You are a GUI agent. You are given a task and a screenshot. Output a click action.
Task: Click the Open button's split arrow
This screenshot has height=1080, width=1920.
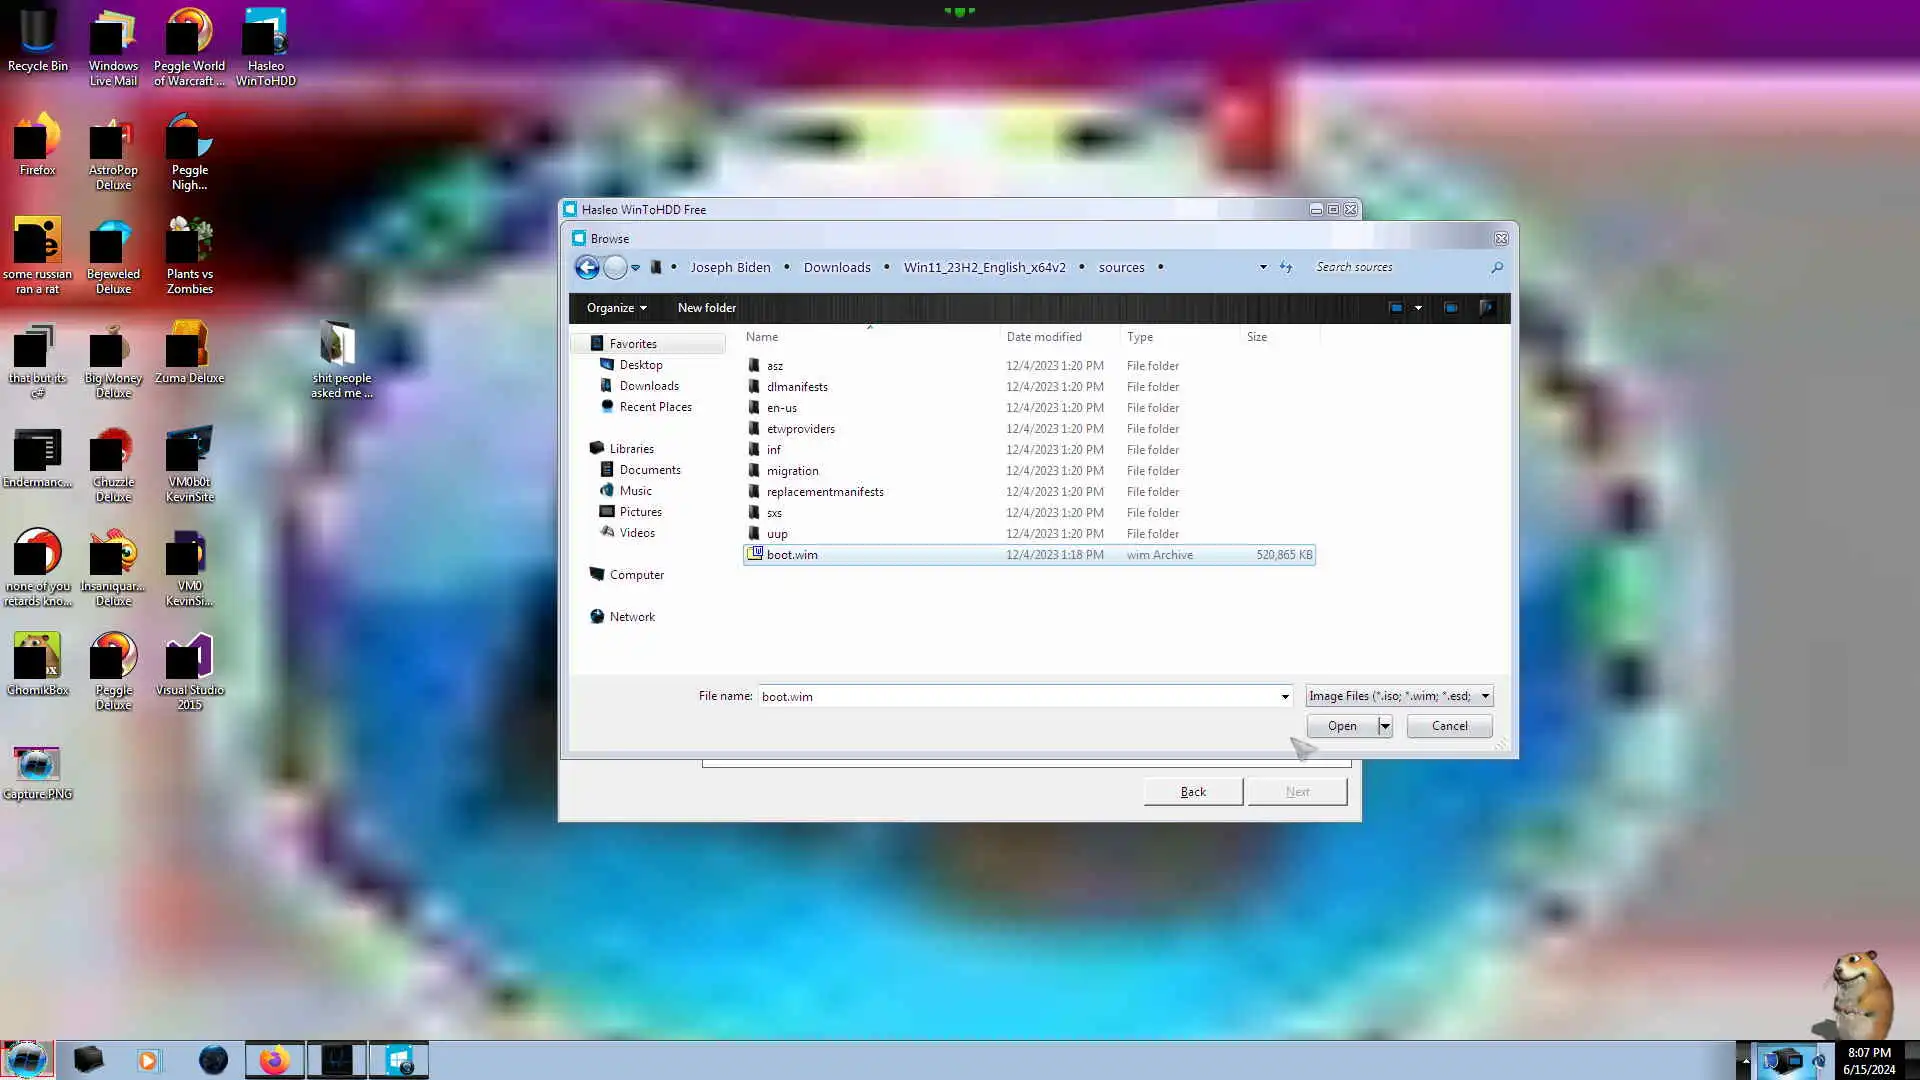[x=1385, y=726]
